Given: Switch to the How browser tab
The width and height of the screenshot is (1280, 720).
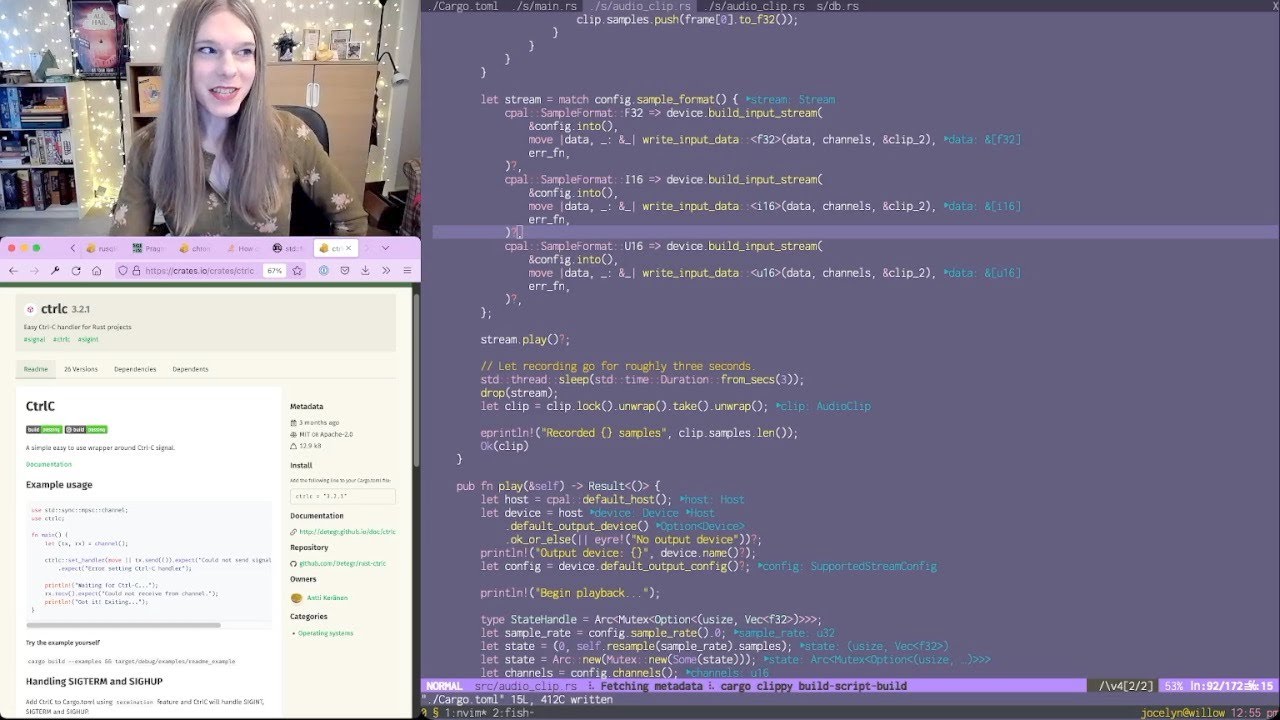Looking at the screenshot, I should coord(242,248).
